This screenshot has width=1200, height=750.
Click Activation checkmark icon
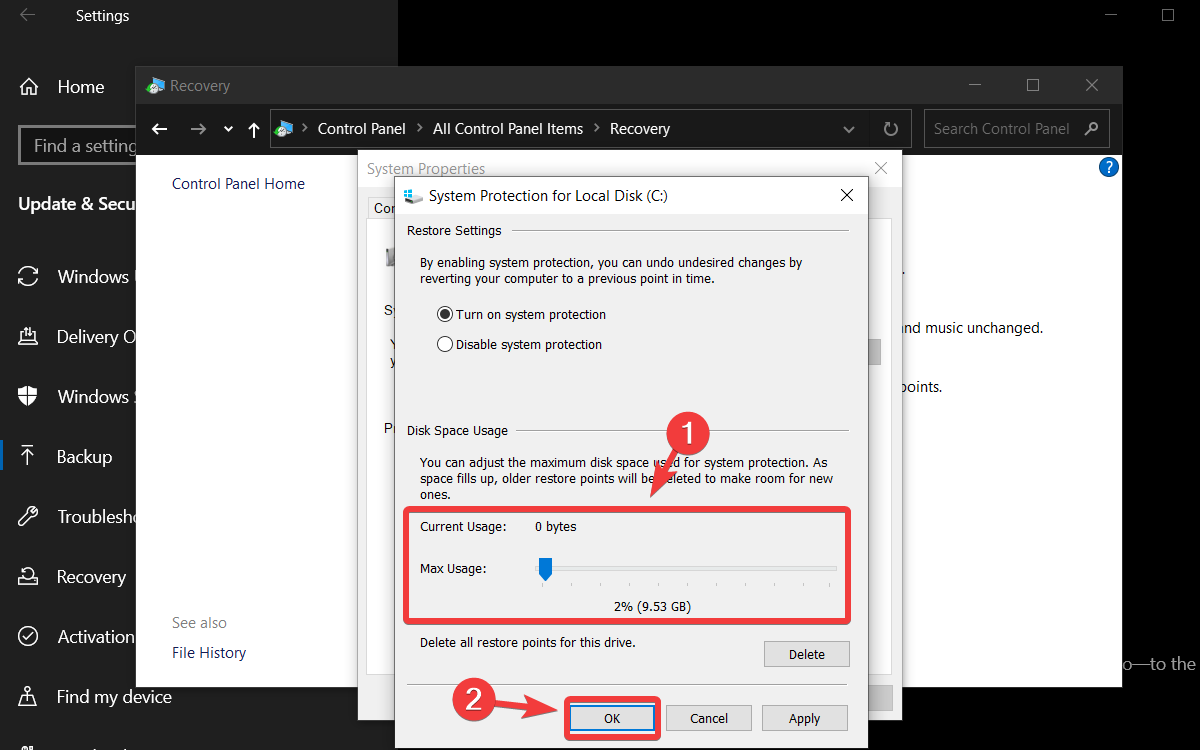pyautogui.click(x=29, y=637)
